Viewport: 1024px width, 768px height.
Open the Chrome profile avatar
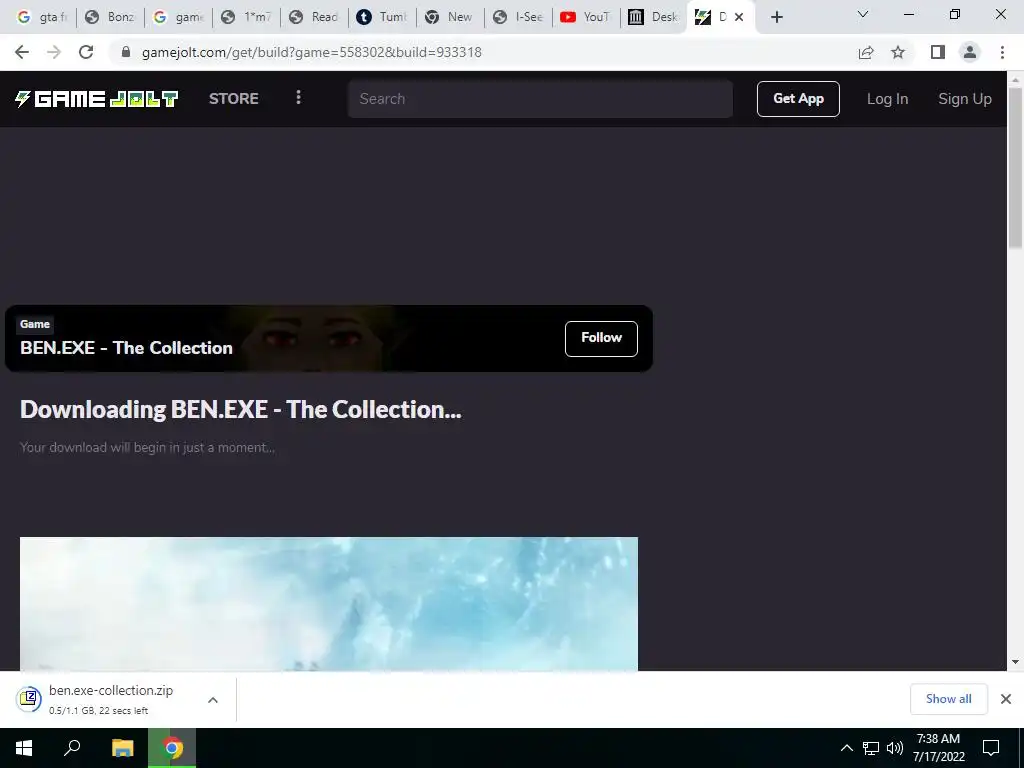point(970,52)
